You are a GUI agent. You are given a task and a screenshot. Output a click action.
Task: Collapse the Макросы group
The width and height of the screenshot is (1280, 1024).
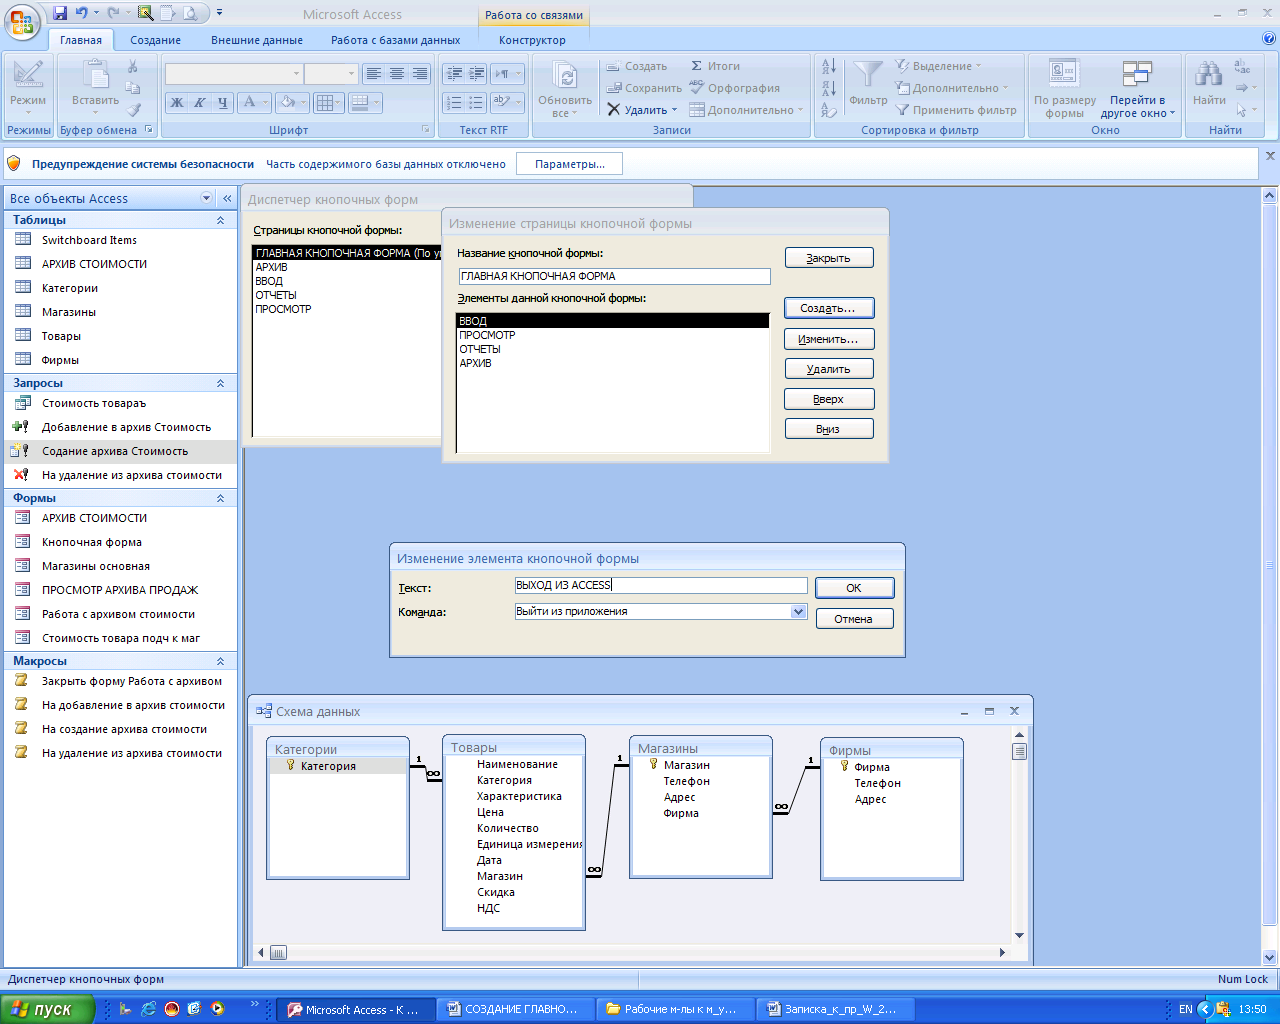[x=220, y=661]
